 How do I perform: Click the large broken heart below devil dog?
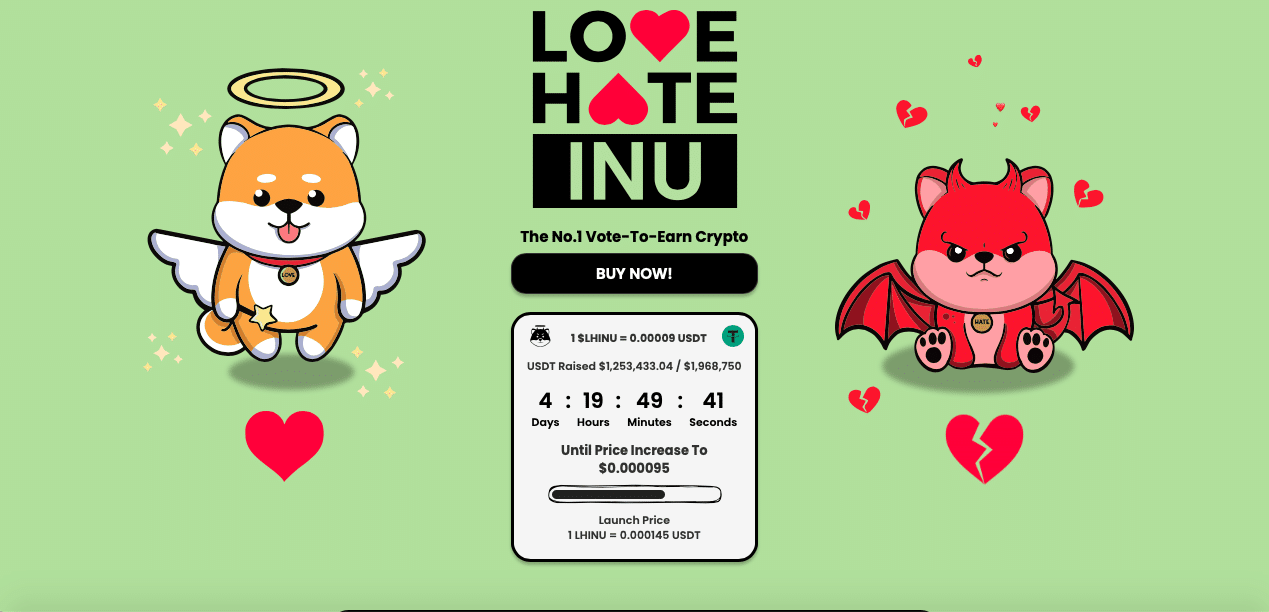[984, 449]
